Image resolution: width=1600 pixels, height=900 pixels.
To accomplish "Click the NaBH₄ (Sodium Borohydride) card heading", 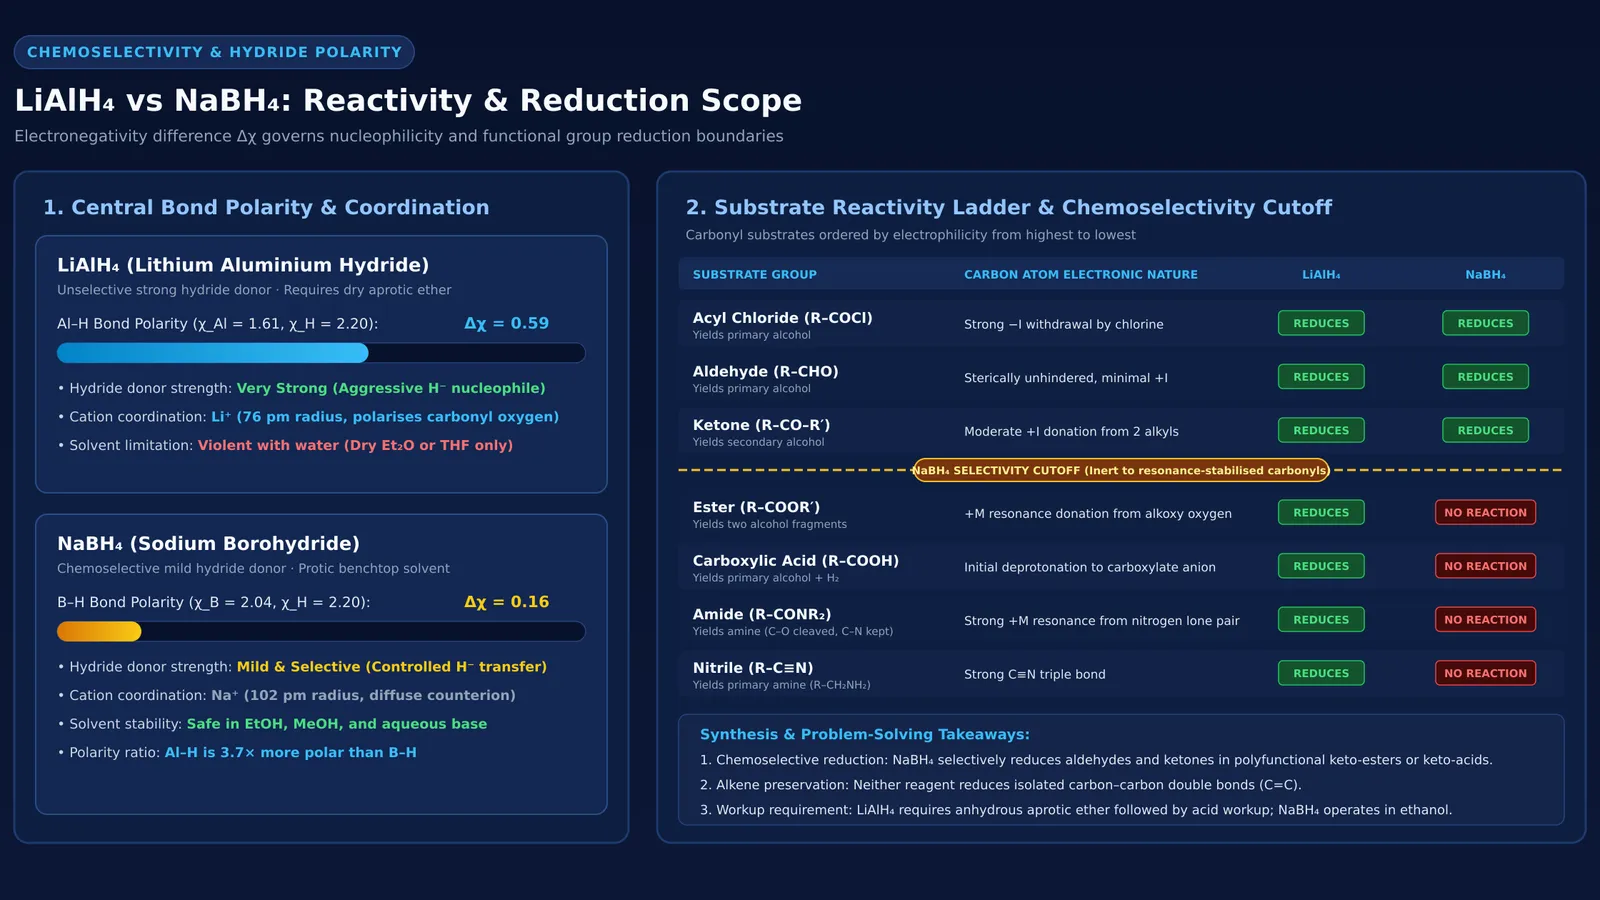I will pyautogui.click(x=208, y=543).
